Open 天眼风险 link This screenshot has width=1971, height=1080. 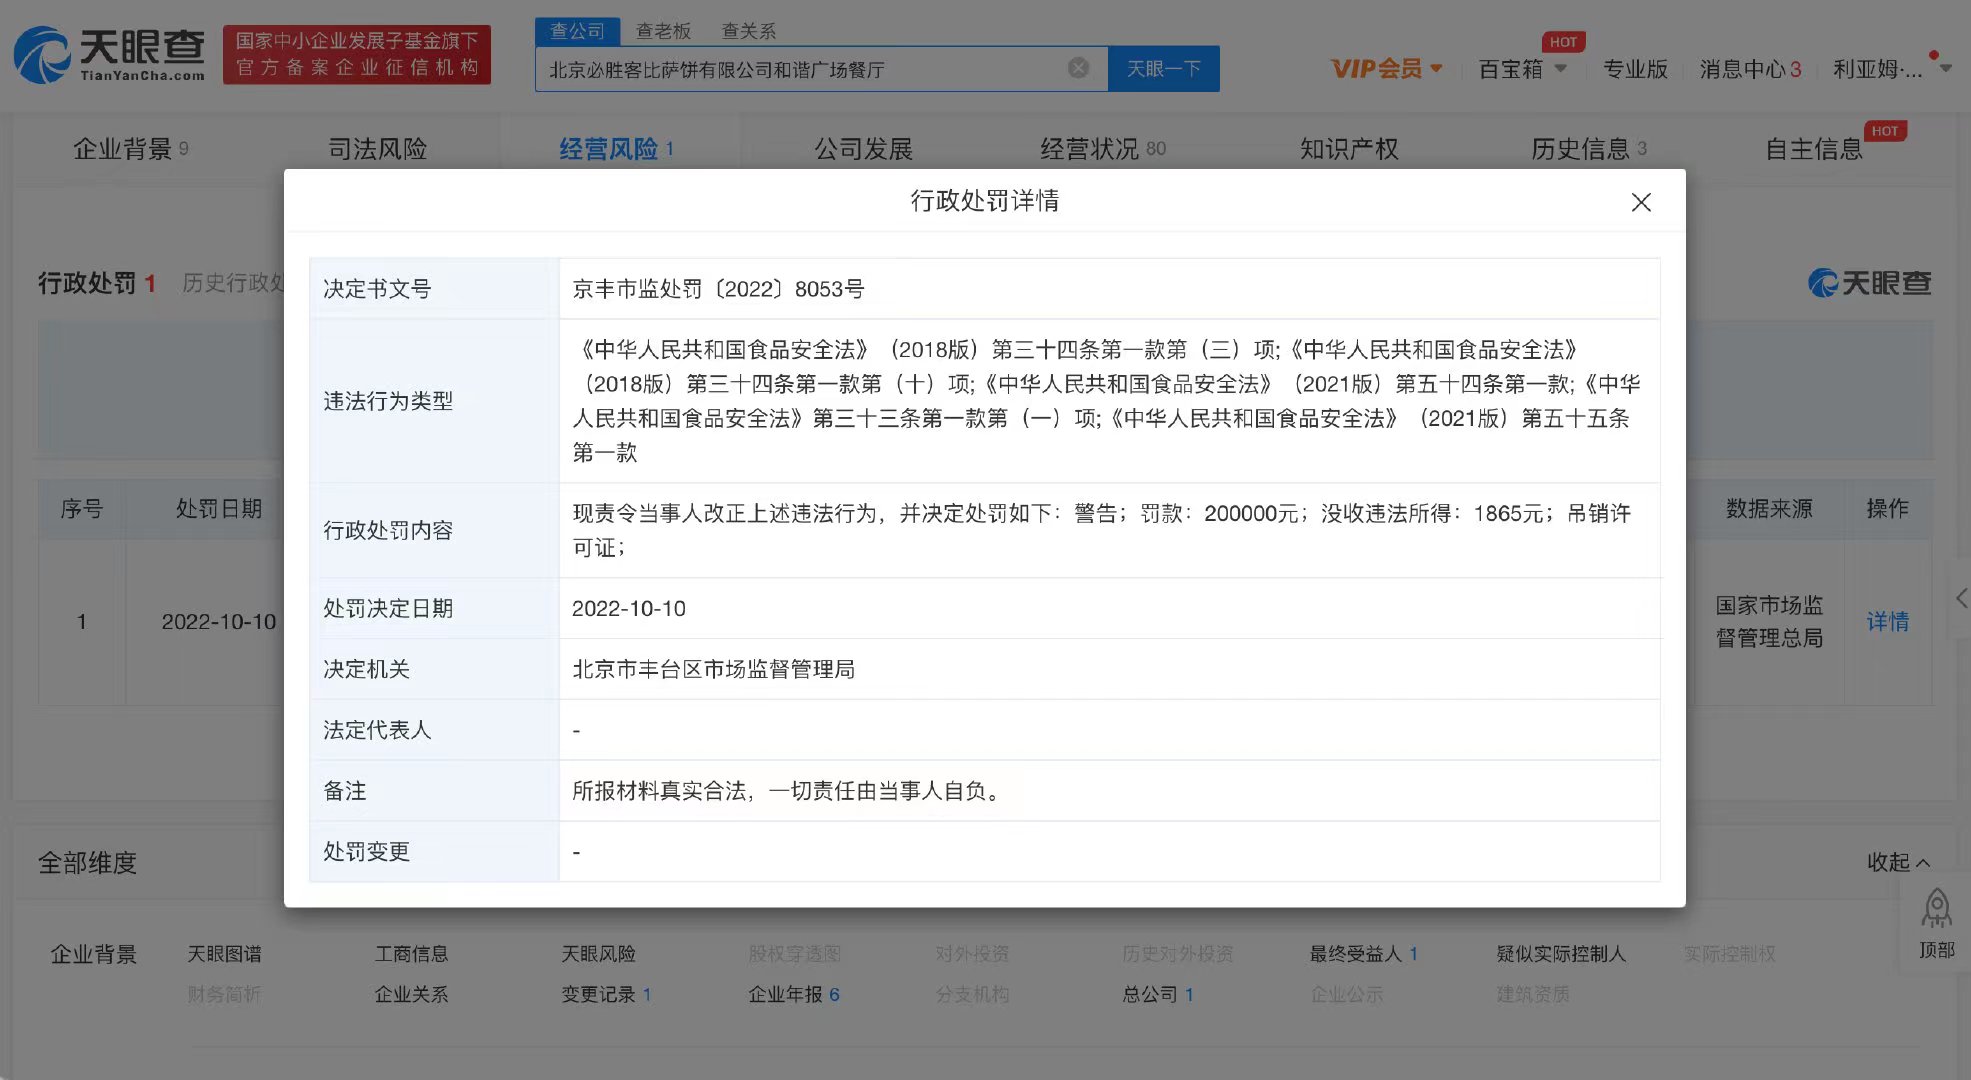tap(598, 954)
